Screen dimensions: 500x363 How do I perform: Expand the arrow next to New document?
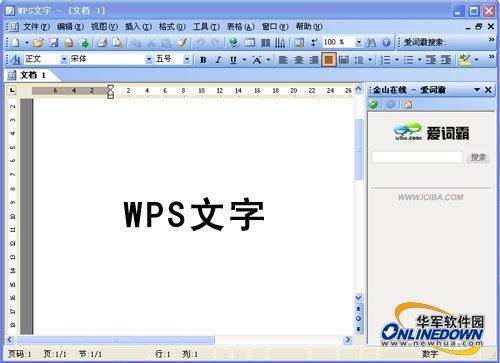click(27, 43)
